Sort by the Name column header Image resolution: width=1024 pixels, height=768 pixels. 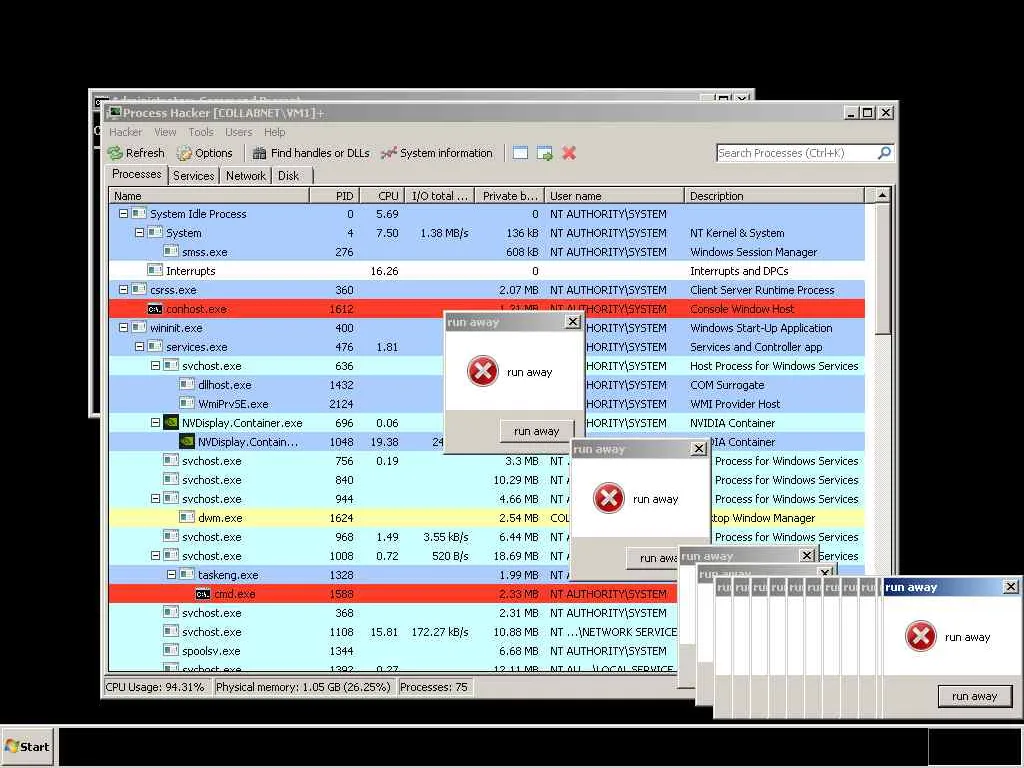pos(209,196)
